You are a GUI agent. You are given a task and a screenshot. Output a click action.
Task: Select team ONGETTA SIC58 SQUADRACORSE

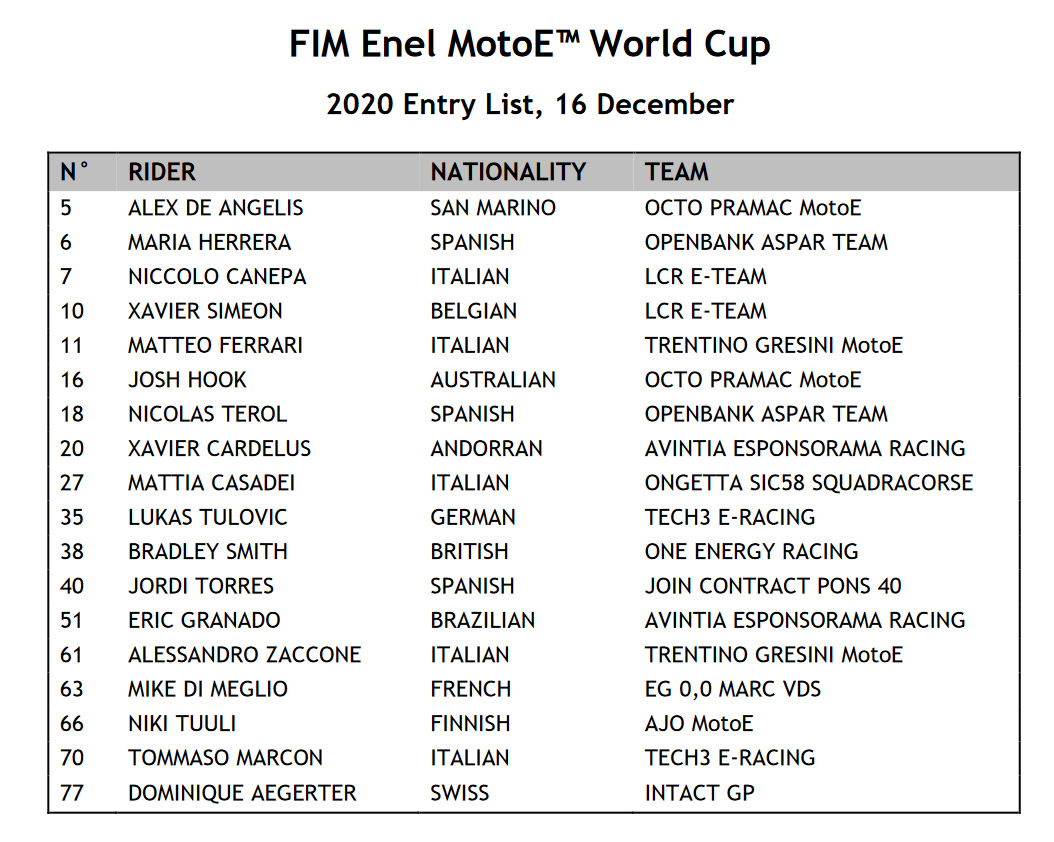coord(809,482)
